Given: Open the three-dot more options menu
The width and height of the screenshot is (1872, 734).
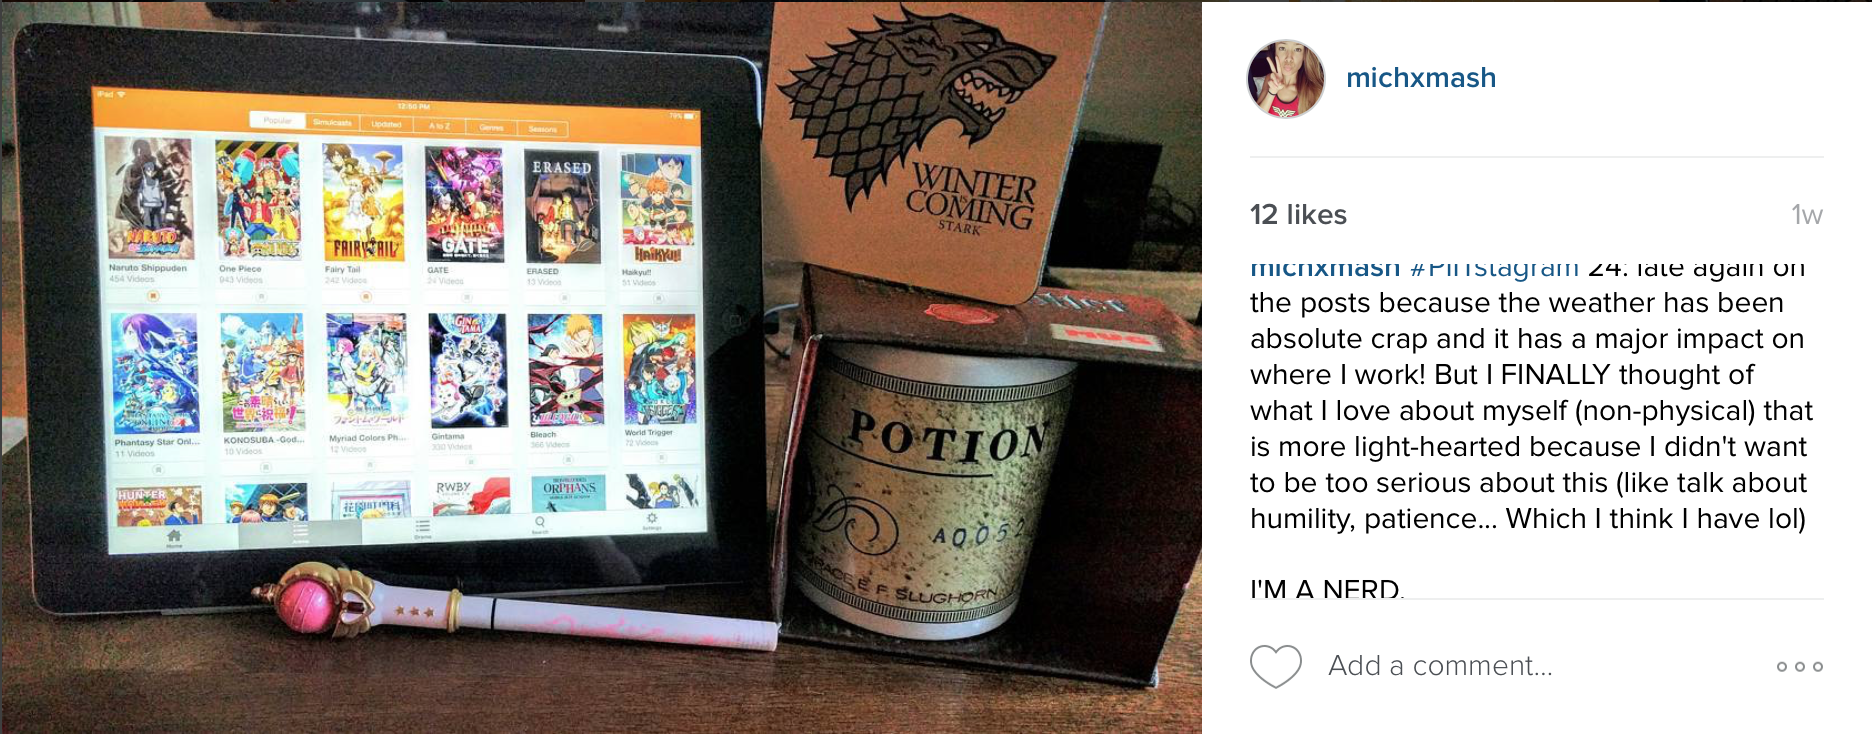Looking at the screenshot, I should pos(1799,667).
